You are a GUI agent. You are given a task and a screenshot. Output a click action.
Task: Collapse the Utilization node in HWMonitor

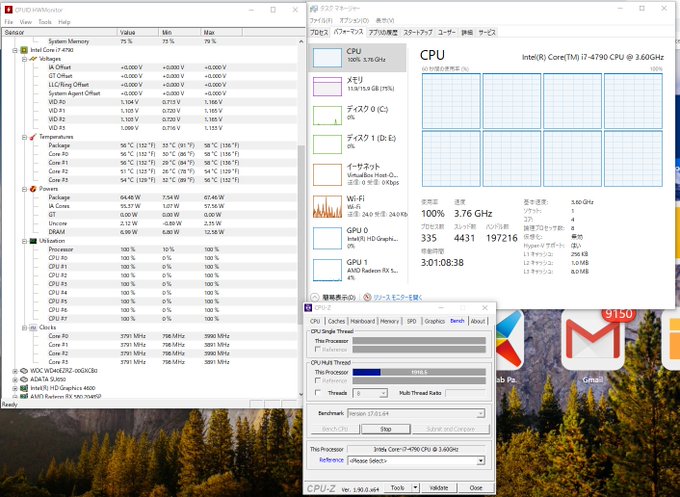pos(24,241)
